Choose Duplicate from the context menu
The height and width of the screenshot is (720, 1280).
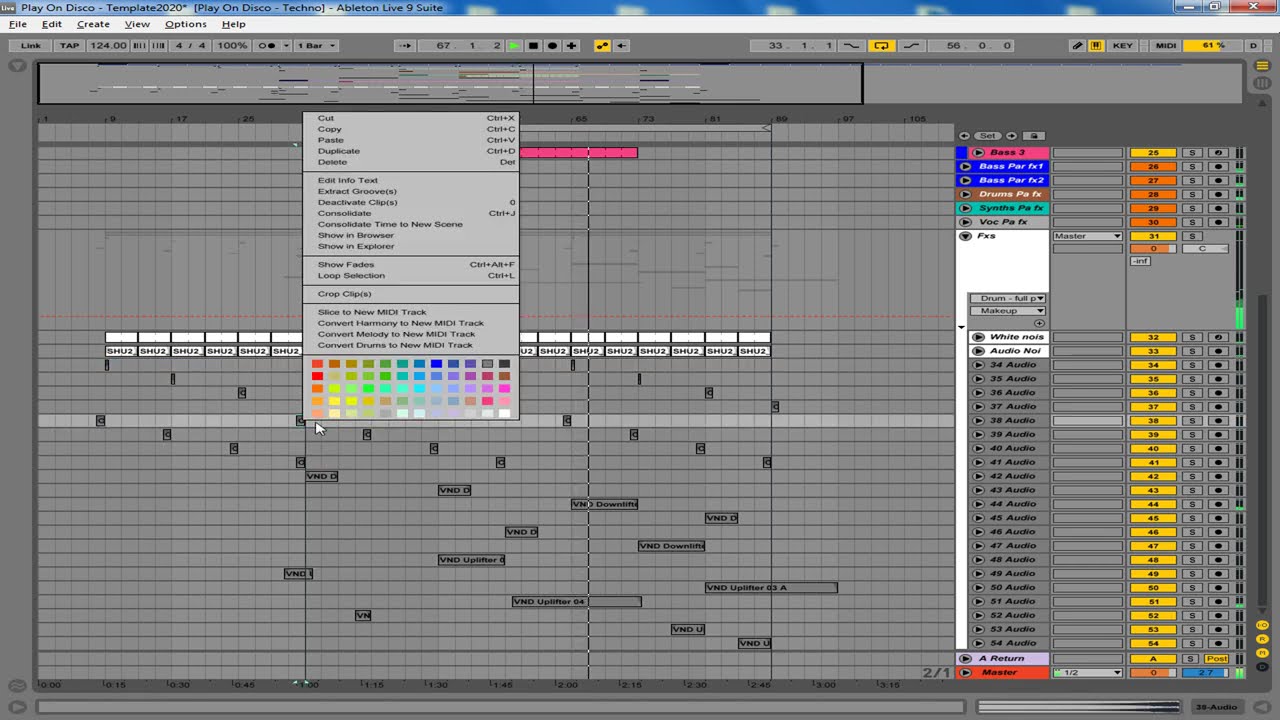pos(410,151)
